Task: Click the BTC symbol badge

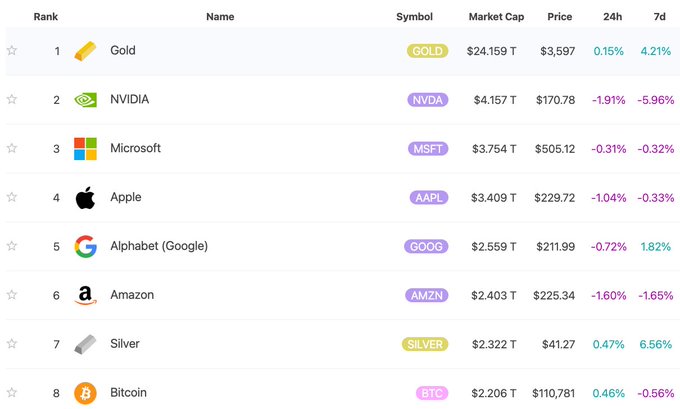Action: coord(432,393)
